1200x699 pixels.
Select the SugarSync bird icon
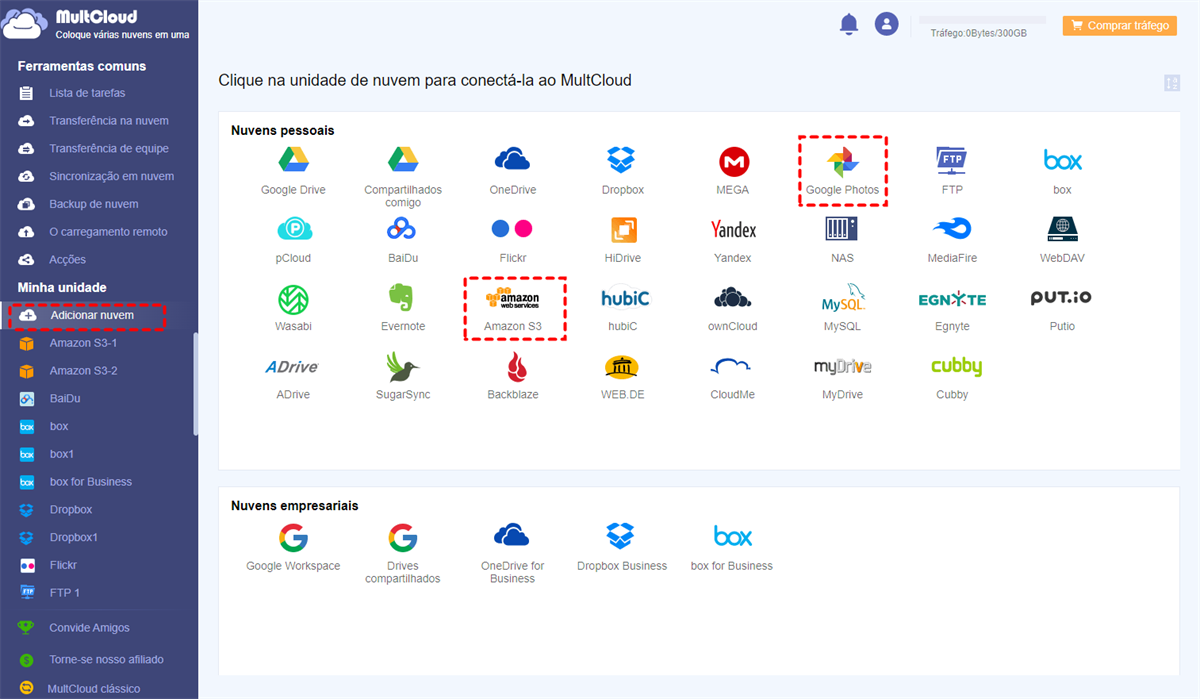pyautogui.click(x=402, y=366)
